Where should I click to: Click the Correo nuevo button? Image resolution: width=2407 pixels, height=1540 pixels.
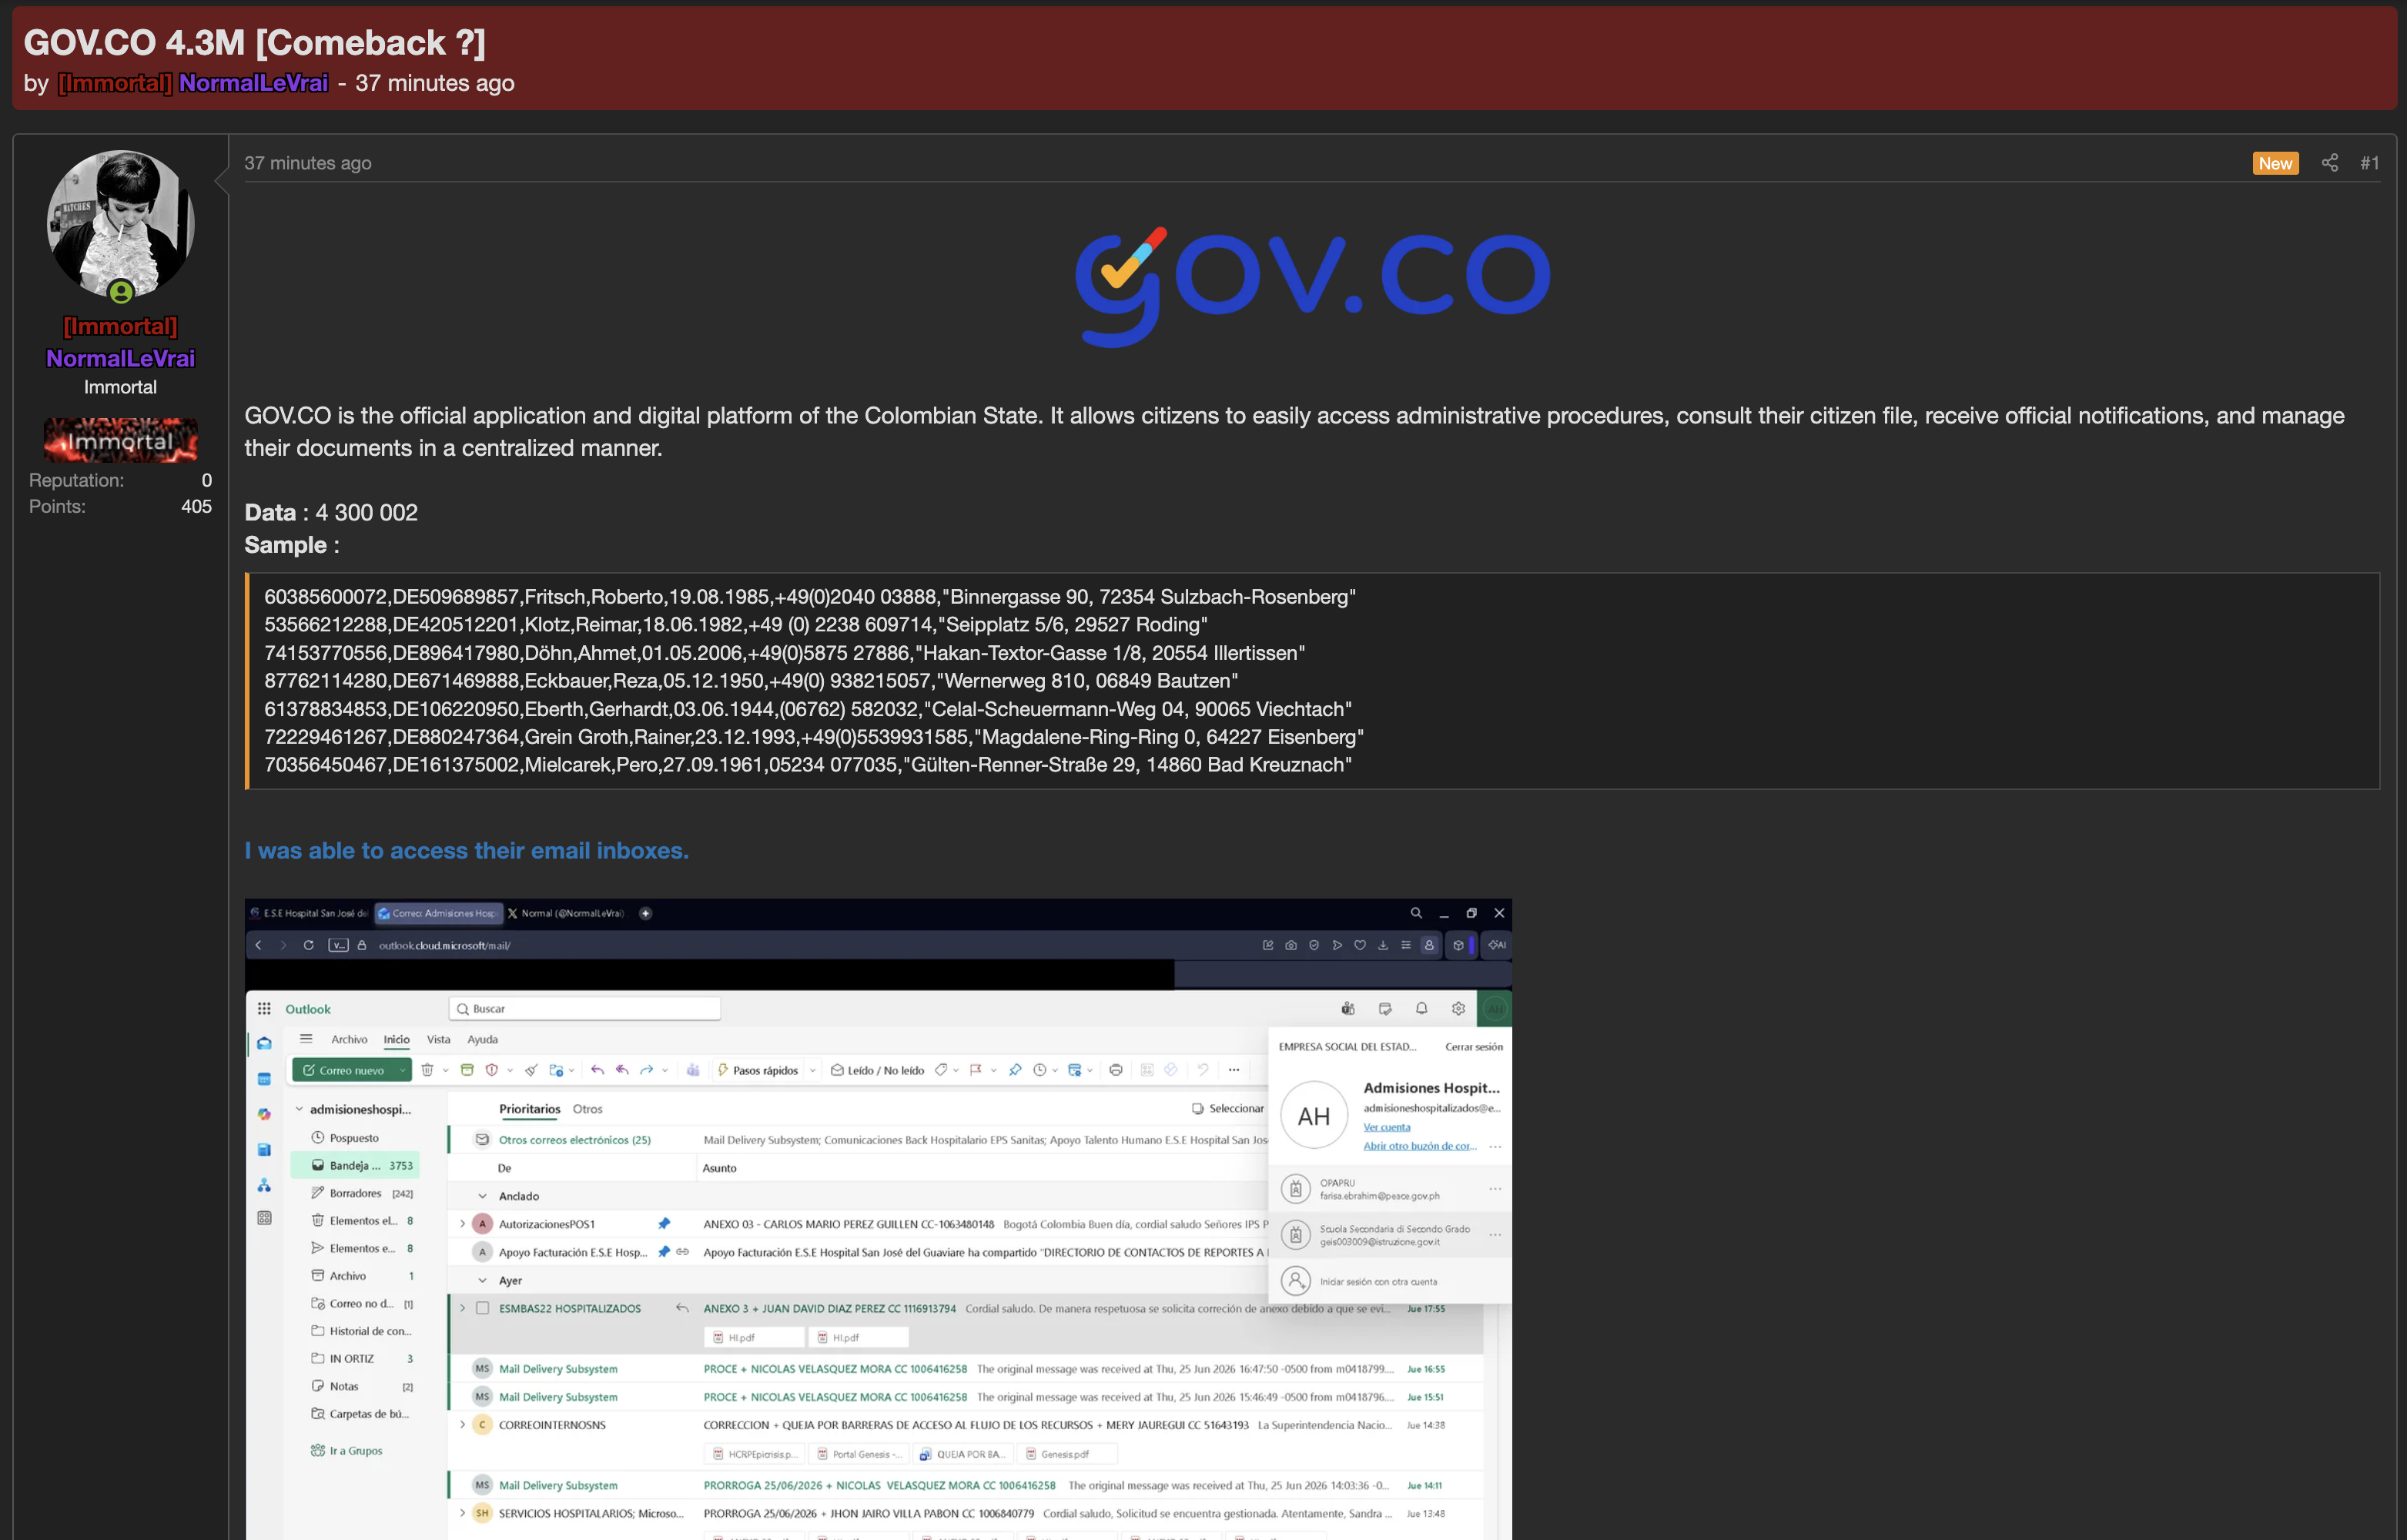(x=343, y=1070)
